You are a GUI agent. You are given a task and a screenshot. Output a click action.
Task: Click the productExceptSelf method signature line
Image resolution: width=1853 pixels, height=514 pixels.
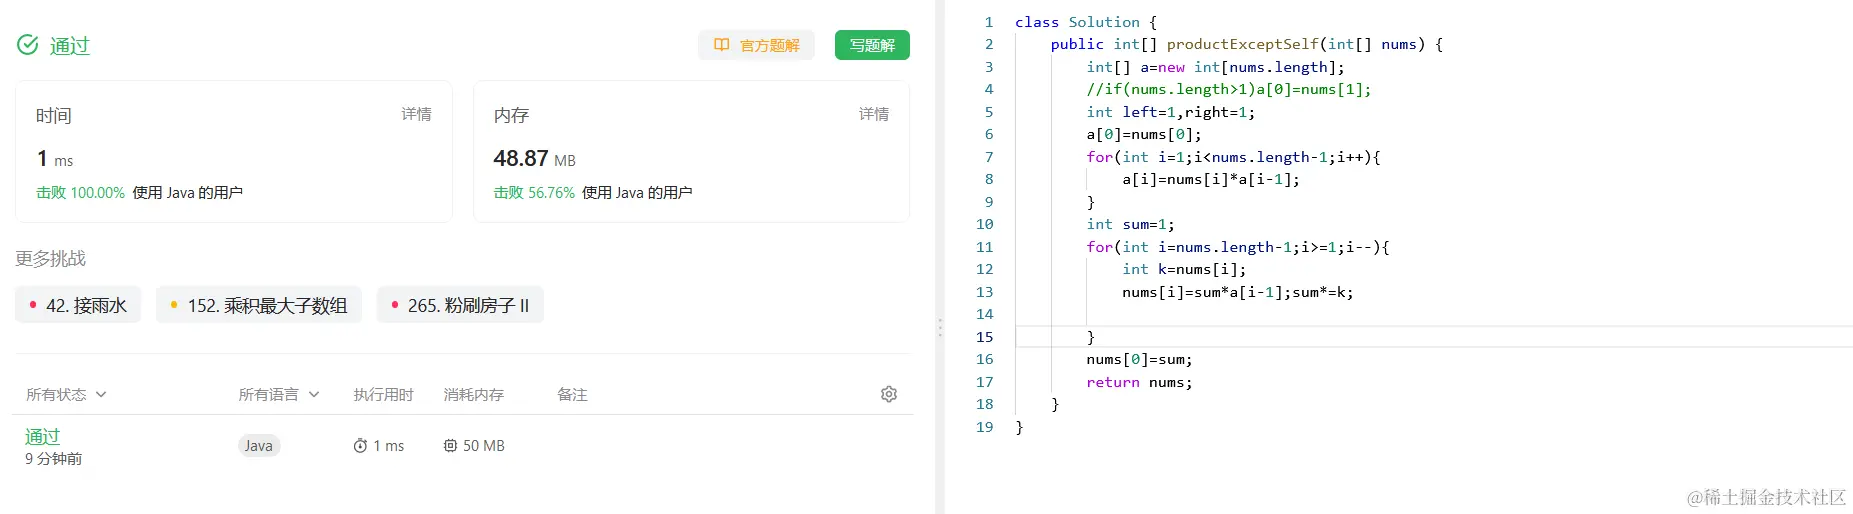(1246, 44)
